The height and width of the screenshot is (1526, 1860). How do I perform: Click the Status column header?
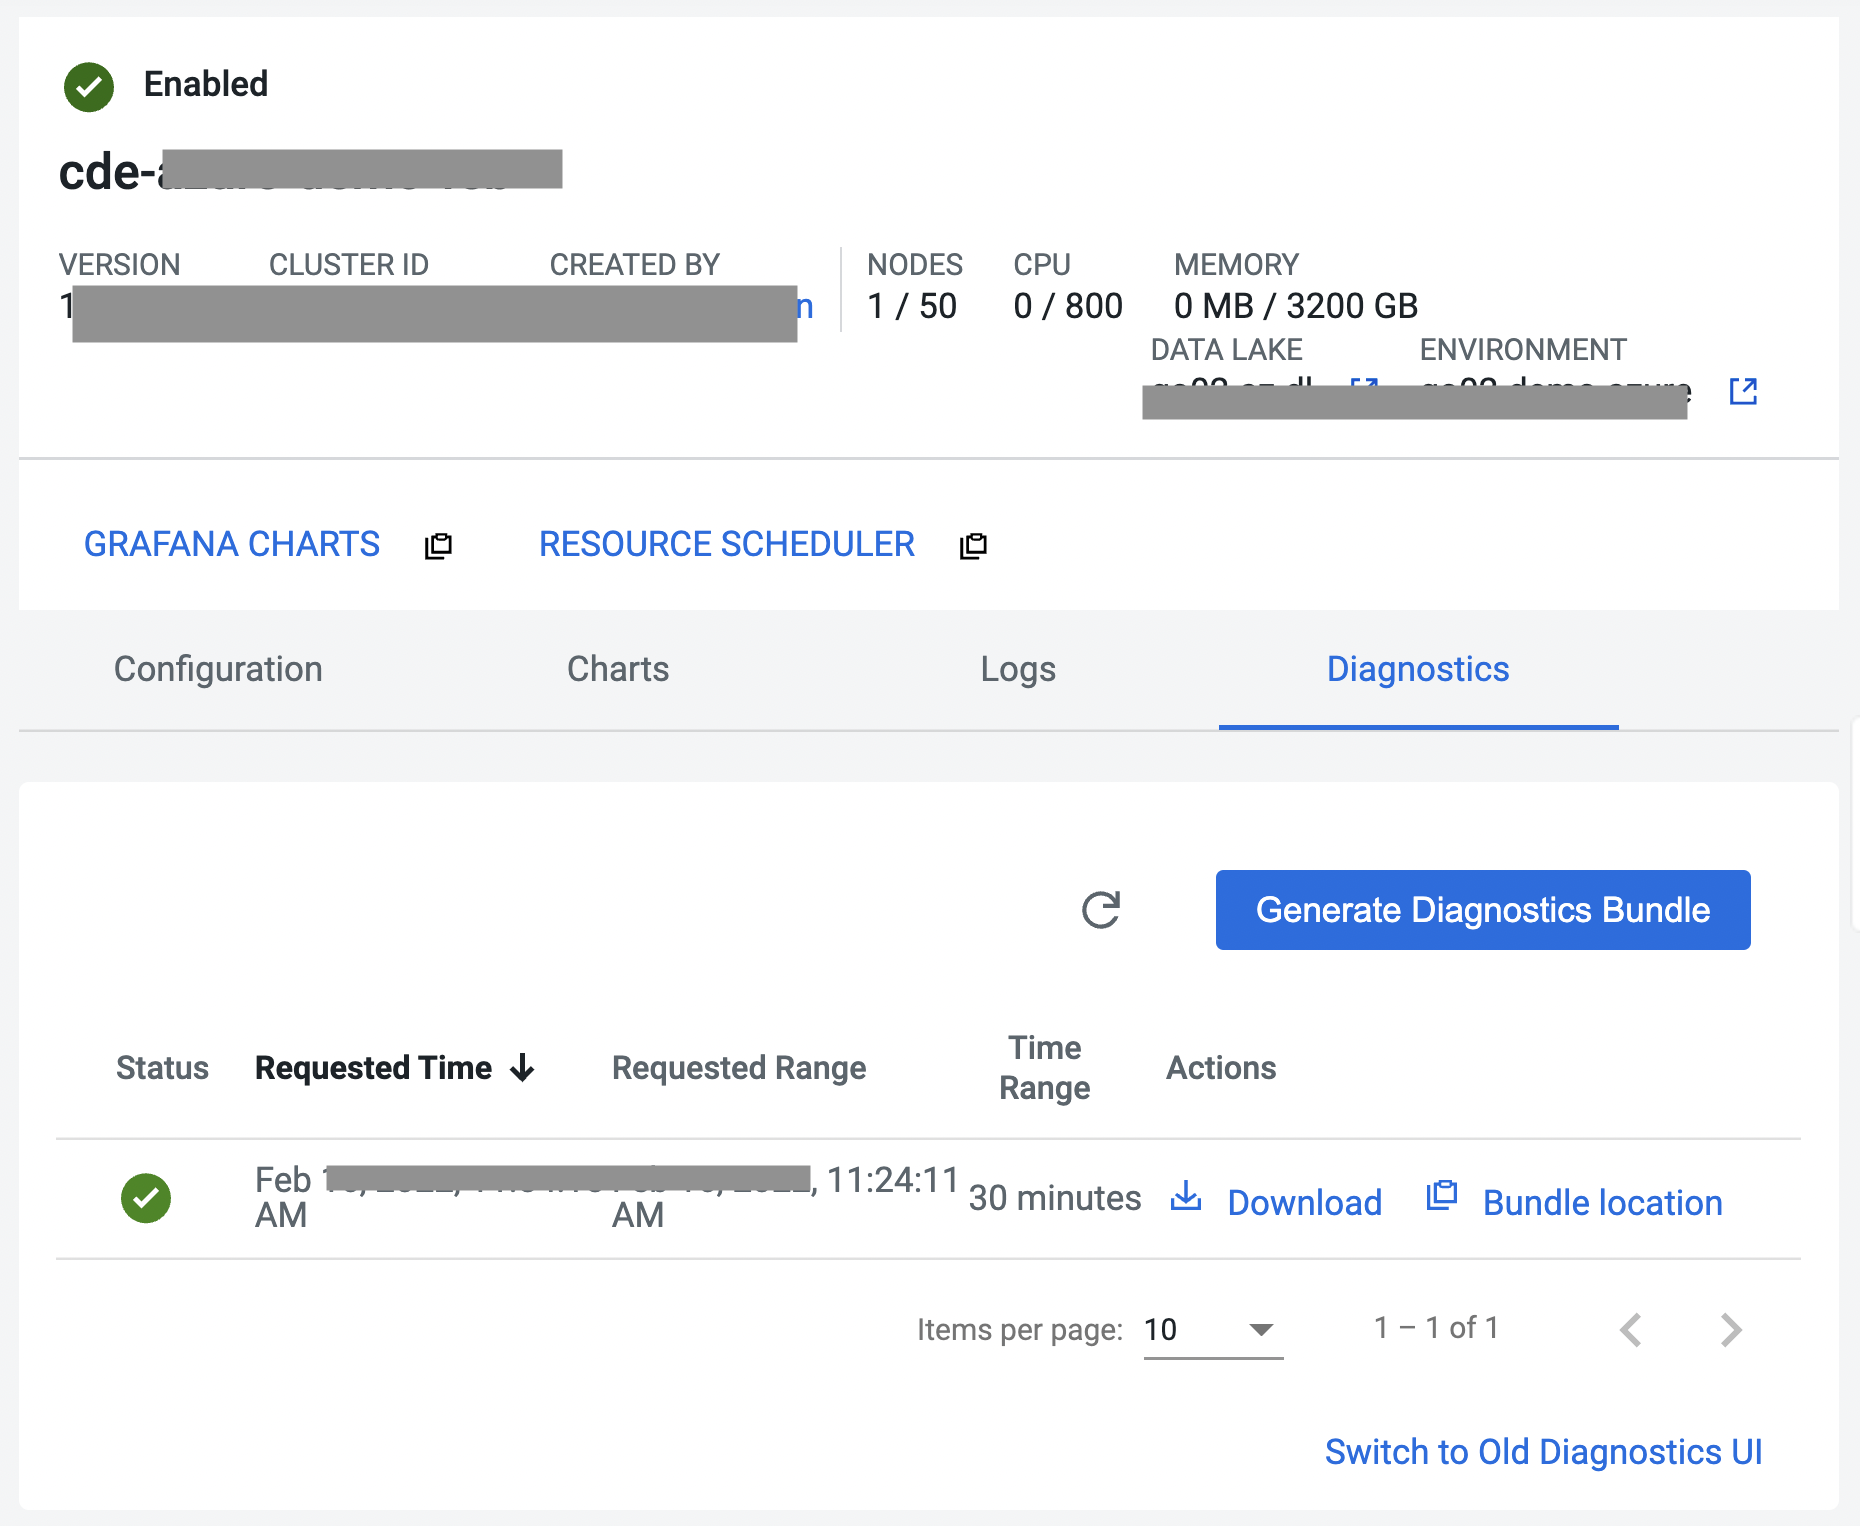[x=162, y=1068]
